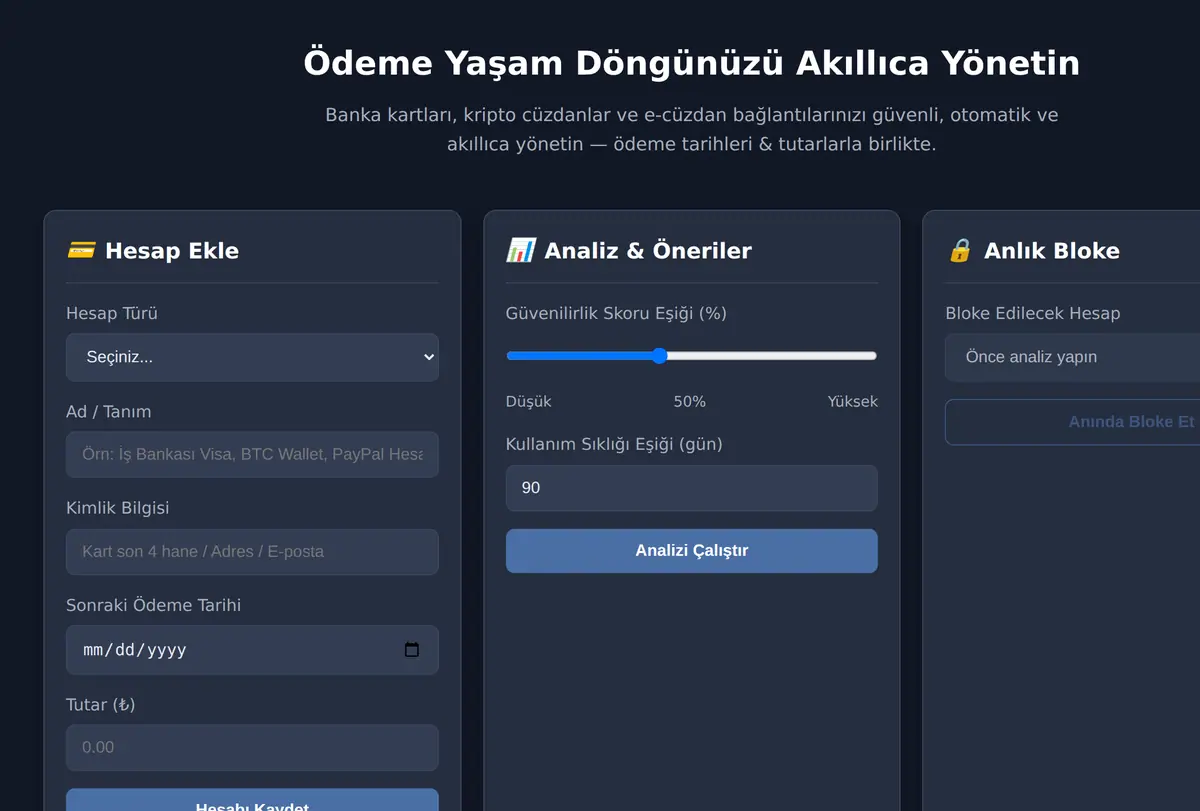The height and width of the screenshot is (811, 1200).
Task: Focus the Kimlik Bilgisi input field
Action: click(252, 552)
